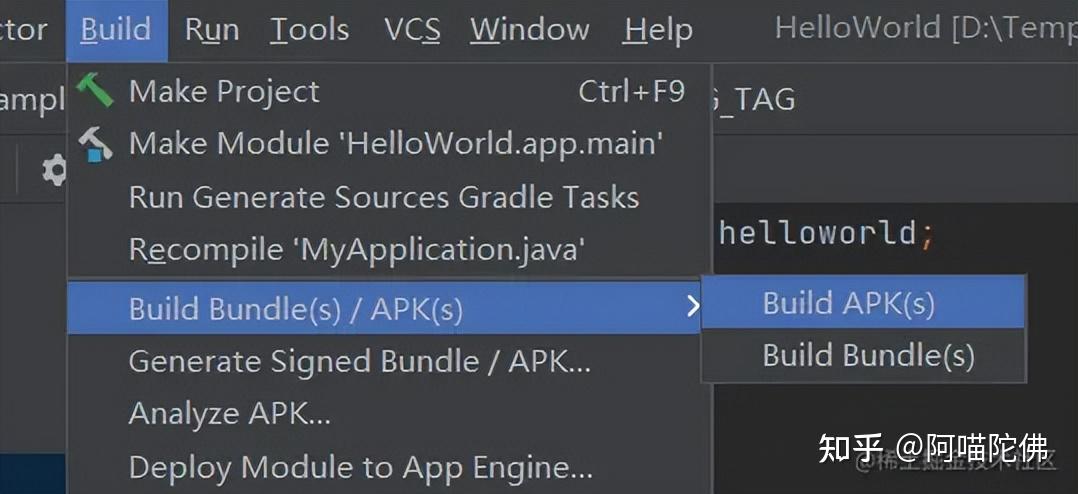1078x494 pixels.
Task: Select the Build Bundle(s) / APK(s) entry
Action: tap(296, 309)
